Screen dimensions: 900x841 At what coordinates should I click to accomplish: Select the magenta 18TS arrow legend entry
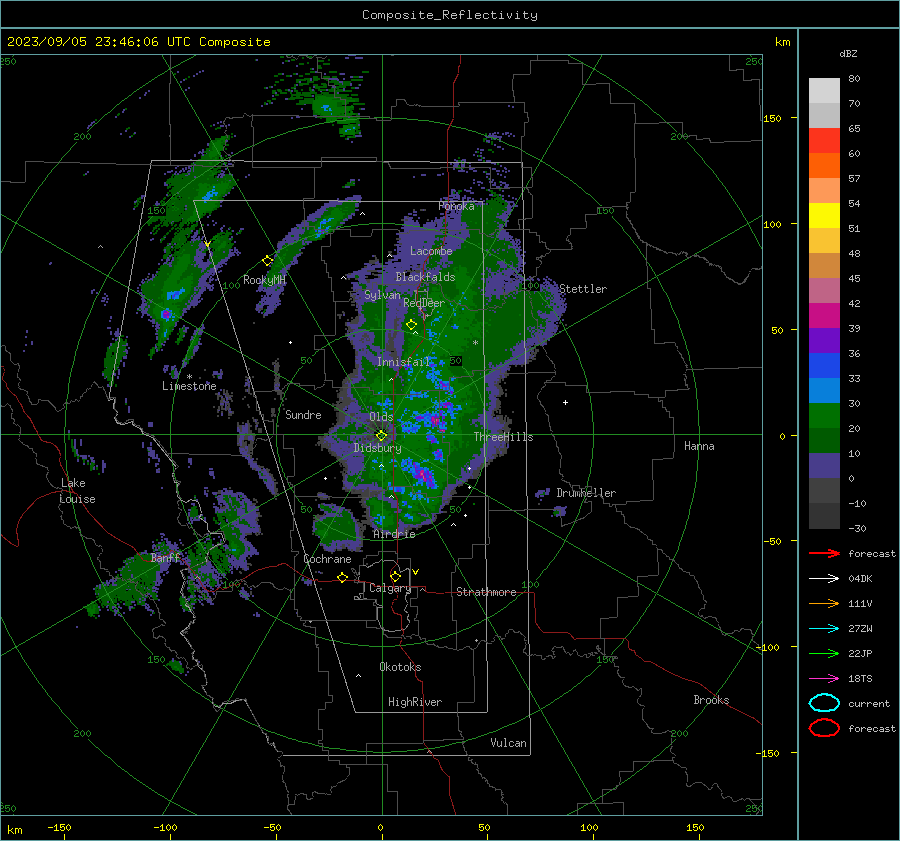tap(824, 679)
